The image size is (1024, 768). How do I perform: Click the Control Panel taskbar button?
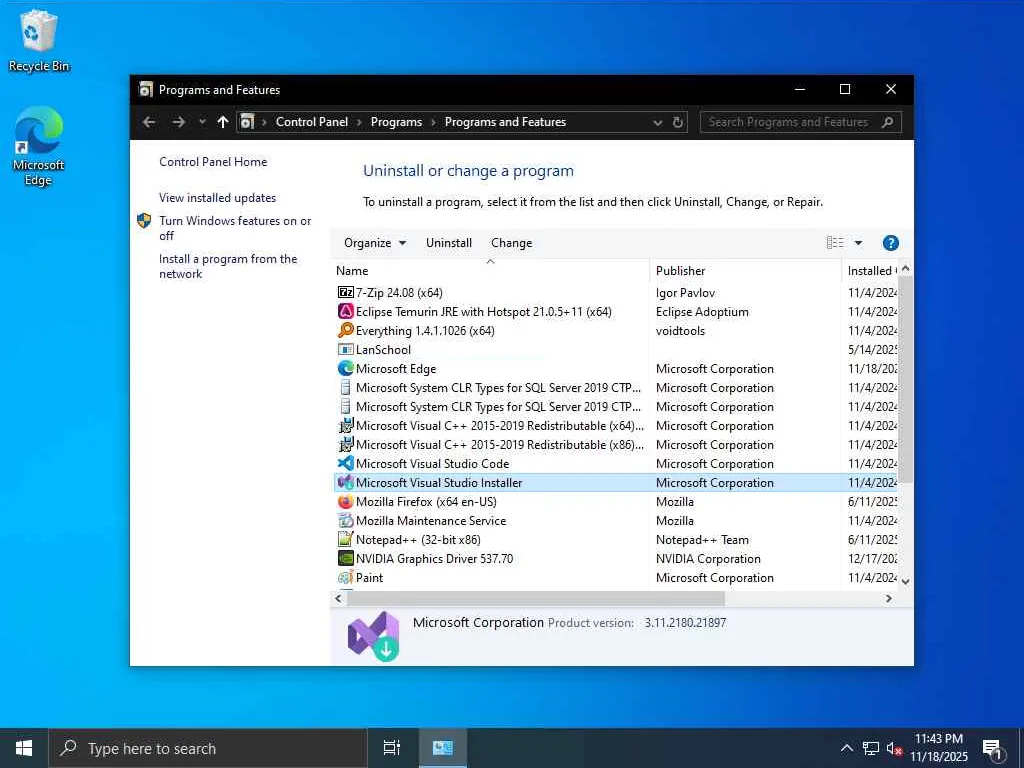pyautogui.click(x=442, y=748)
